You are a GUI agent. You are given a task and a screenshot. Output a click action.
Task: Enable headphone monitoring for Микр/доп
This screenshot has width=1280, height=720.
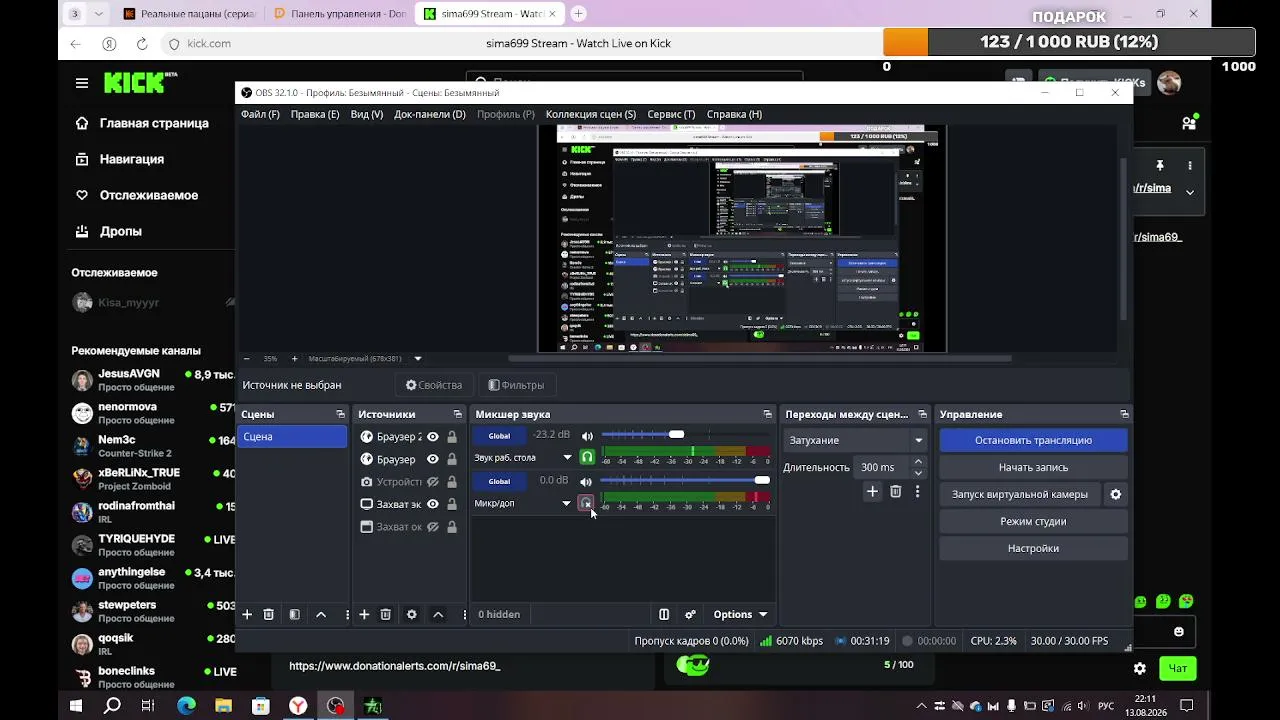[586, 503]
